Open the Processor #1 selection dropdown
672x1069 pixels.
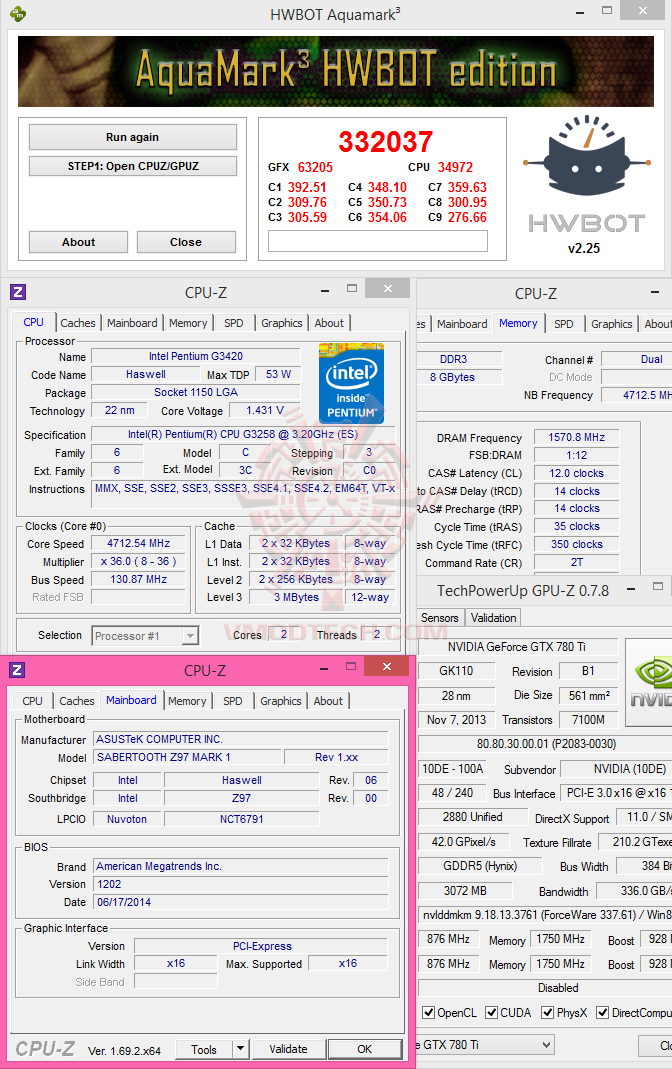pyautogui.click(x=191, y=636)
